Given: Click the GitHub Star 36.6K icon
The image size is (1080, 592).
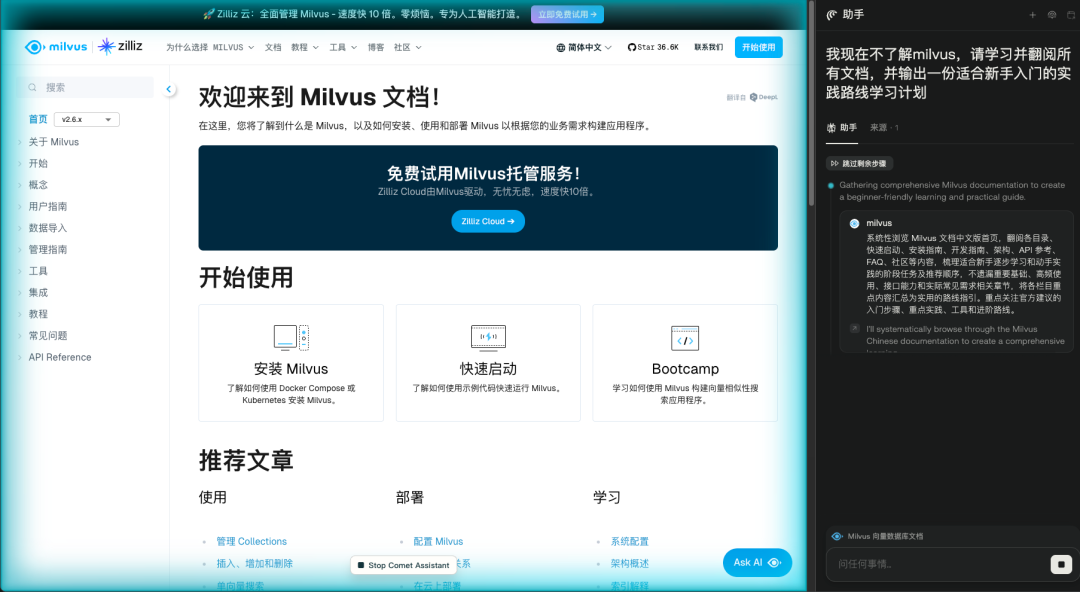Looking at the screenshot, I should click(632, 48).
